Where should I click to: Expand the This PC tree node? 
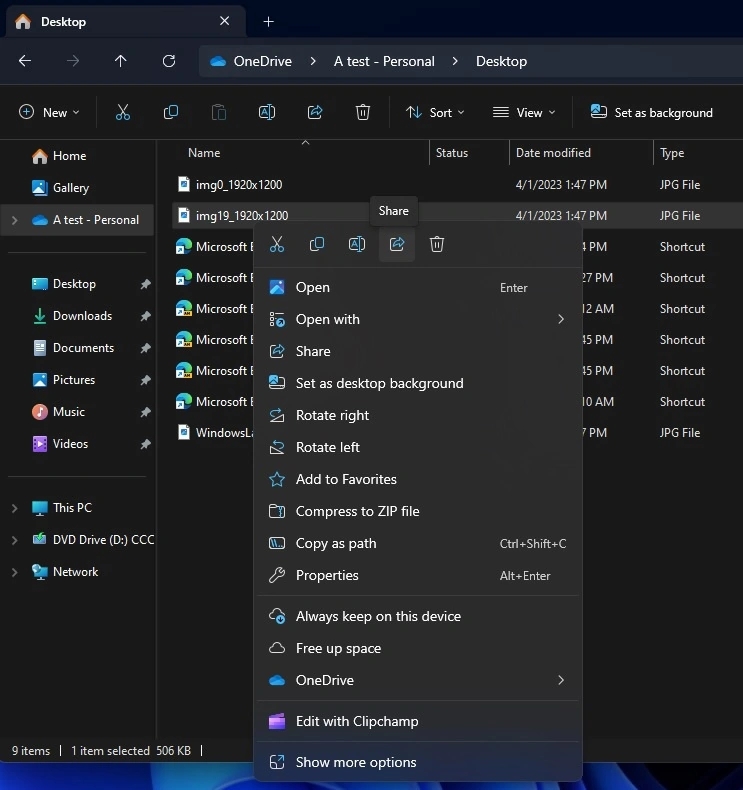pos(14,508)
